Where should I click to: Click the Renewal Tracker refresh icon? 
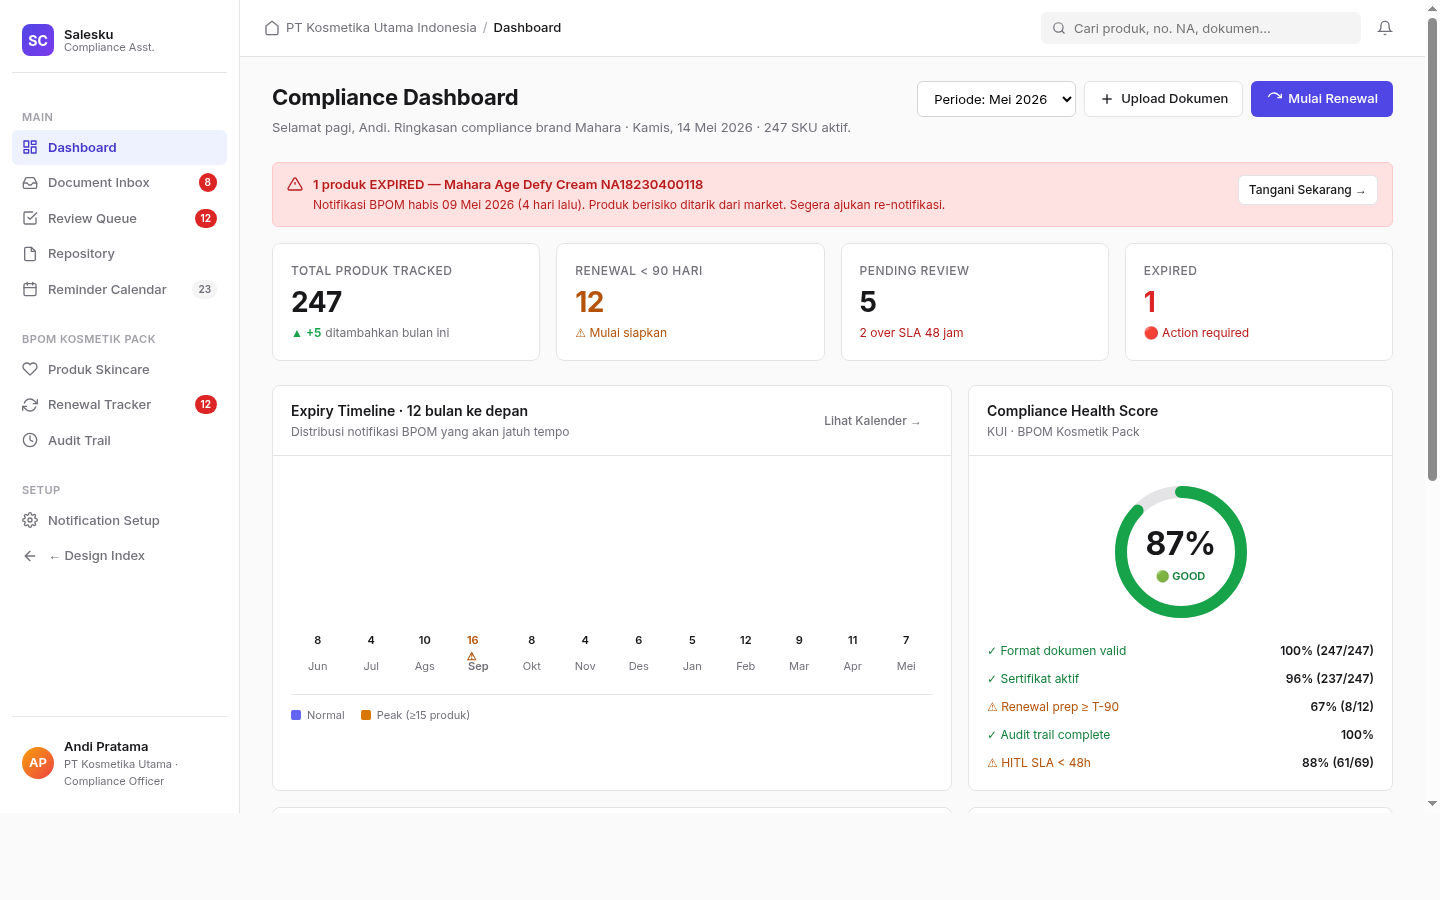(x=30, y=405)
